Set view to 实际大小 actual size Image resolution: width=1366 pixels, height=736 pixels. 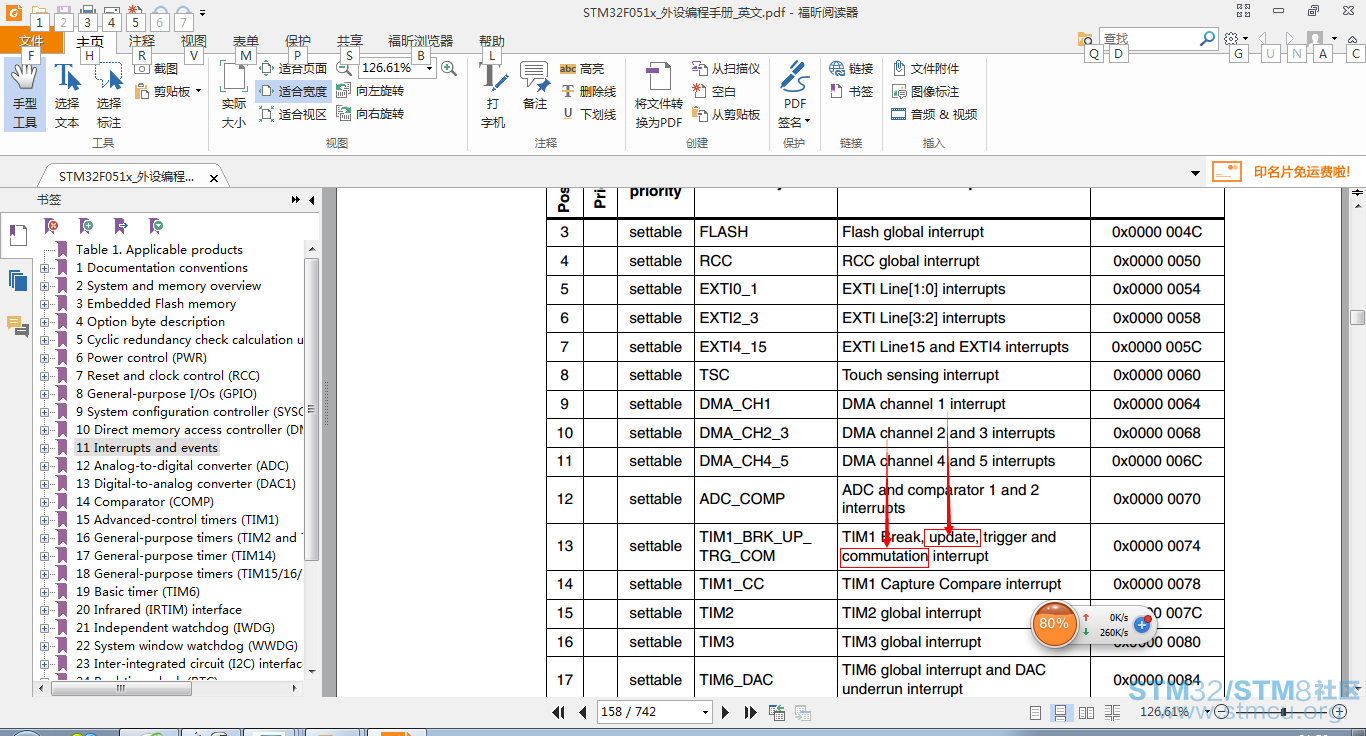point(234,95)
